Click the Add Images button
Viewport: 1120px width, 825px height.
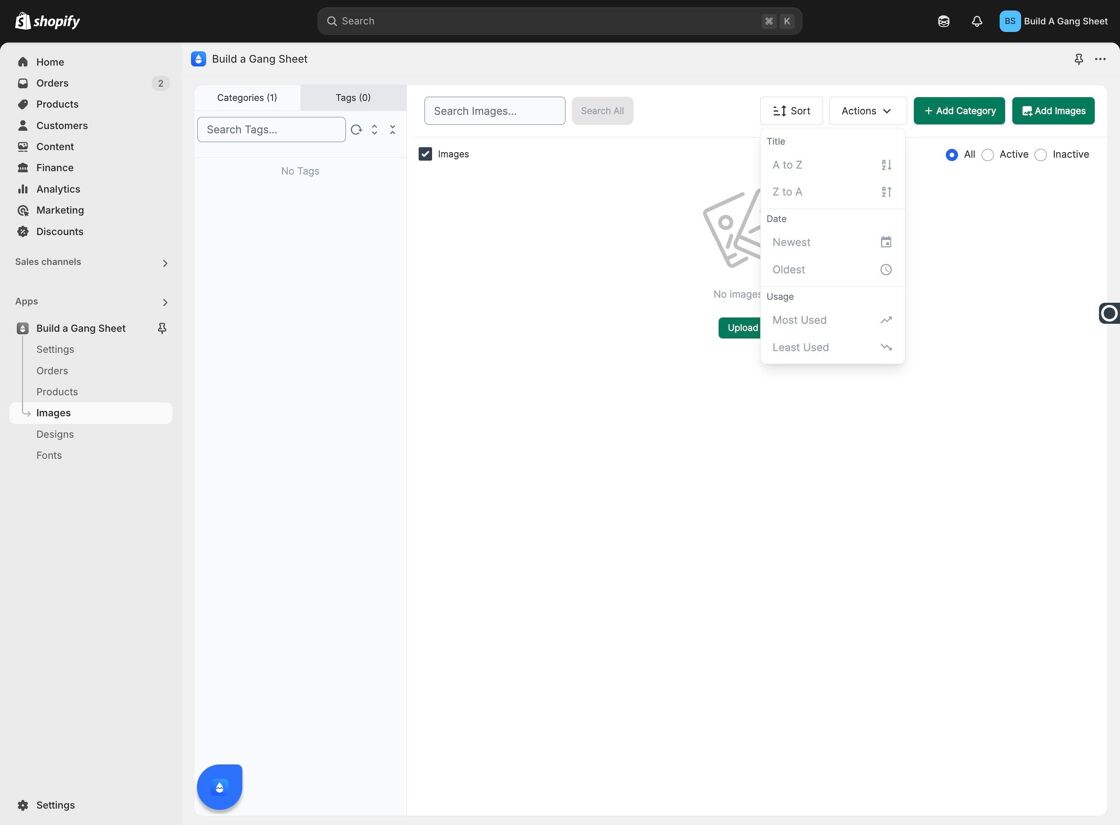[x=1053, y=111]
